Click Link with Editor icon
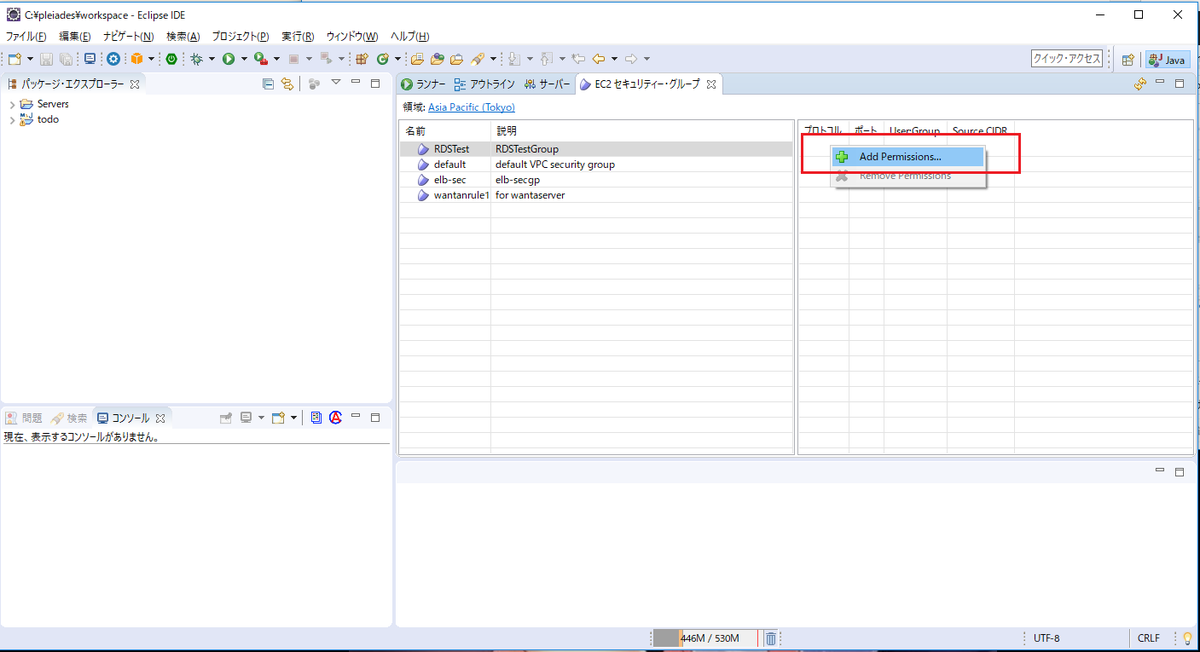The image size is (1200, 652). pyautogui.click(x=287, y=84)
